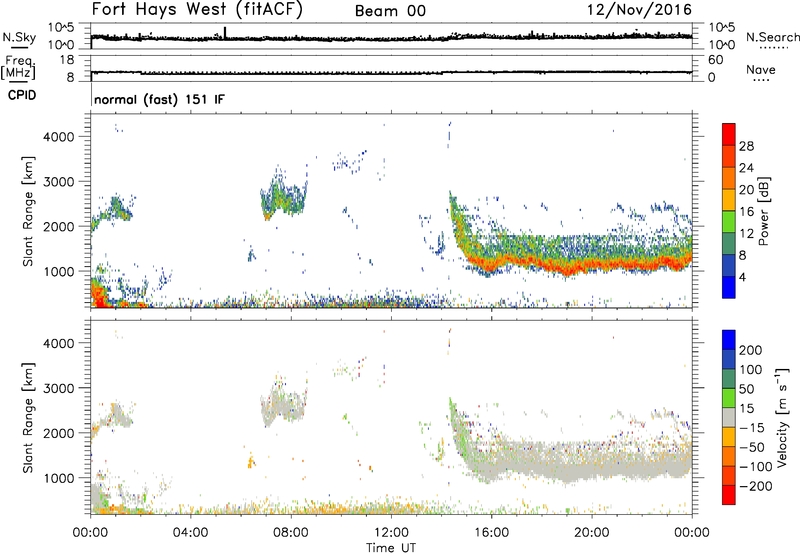Click the '12' label on Power colorbar

coord(746,234)
